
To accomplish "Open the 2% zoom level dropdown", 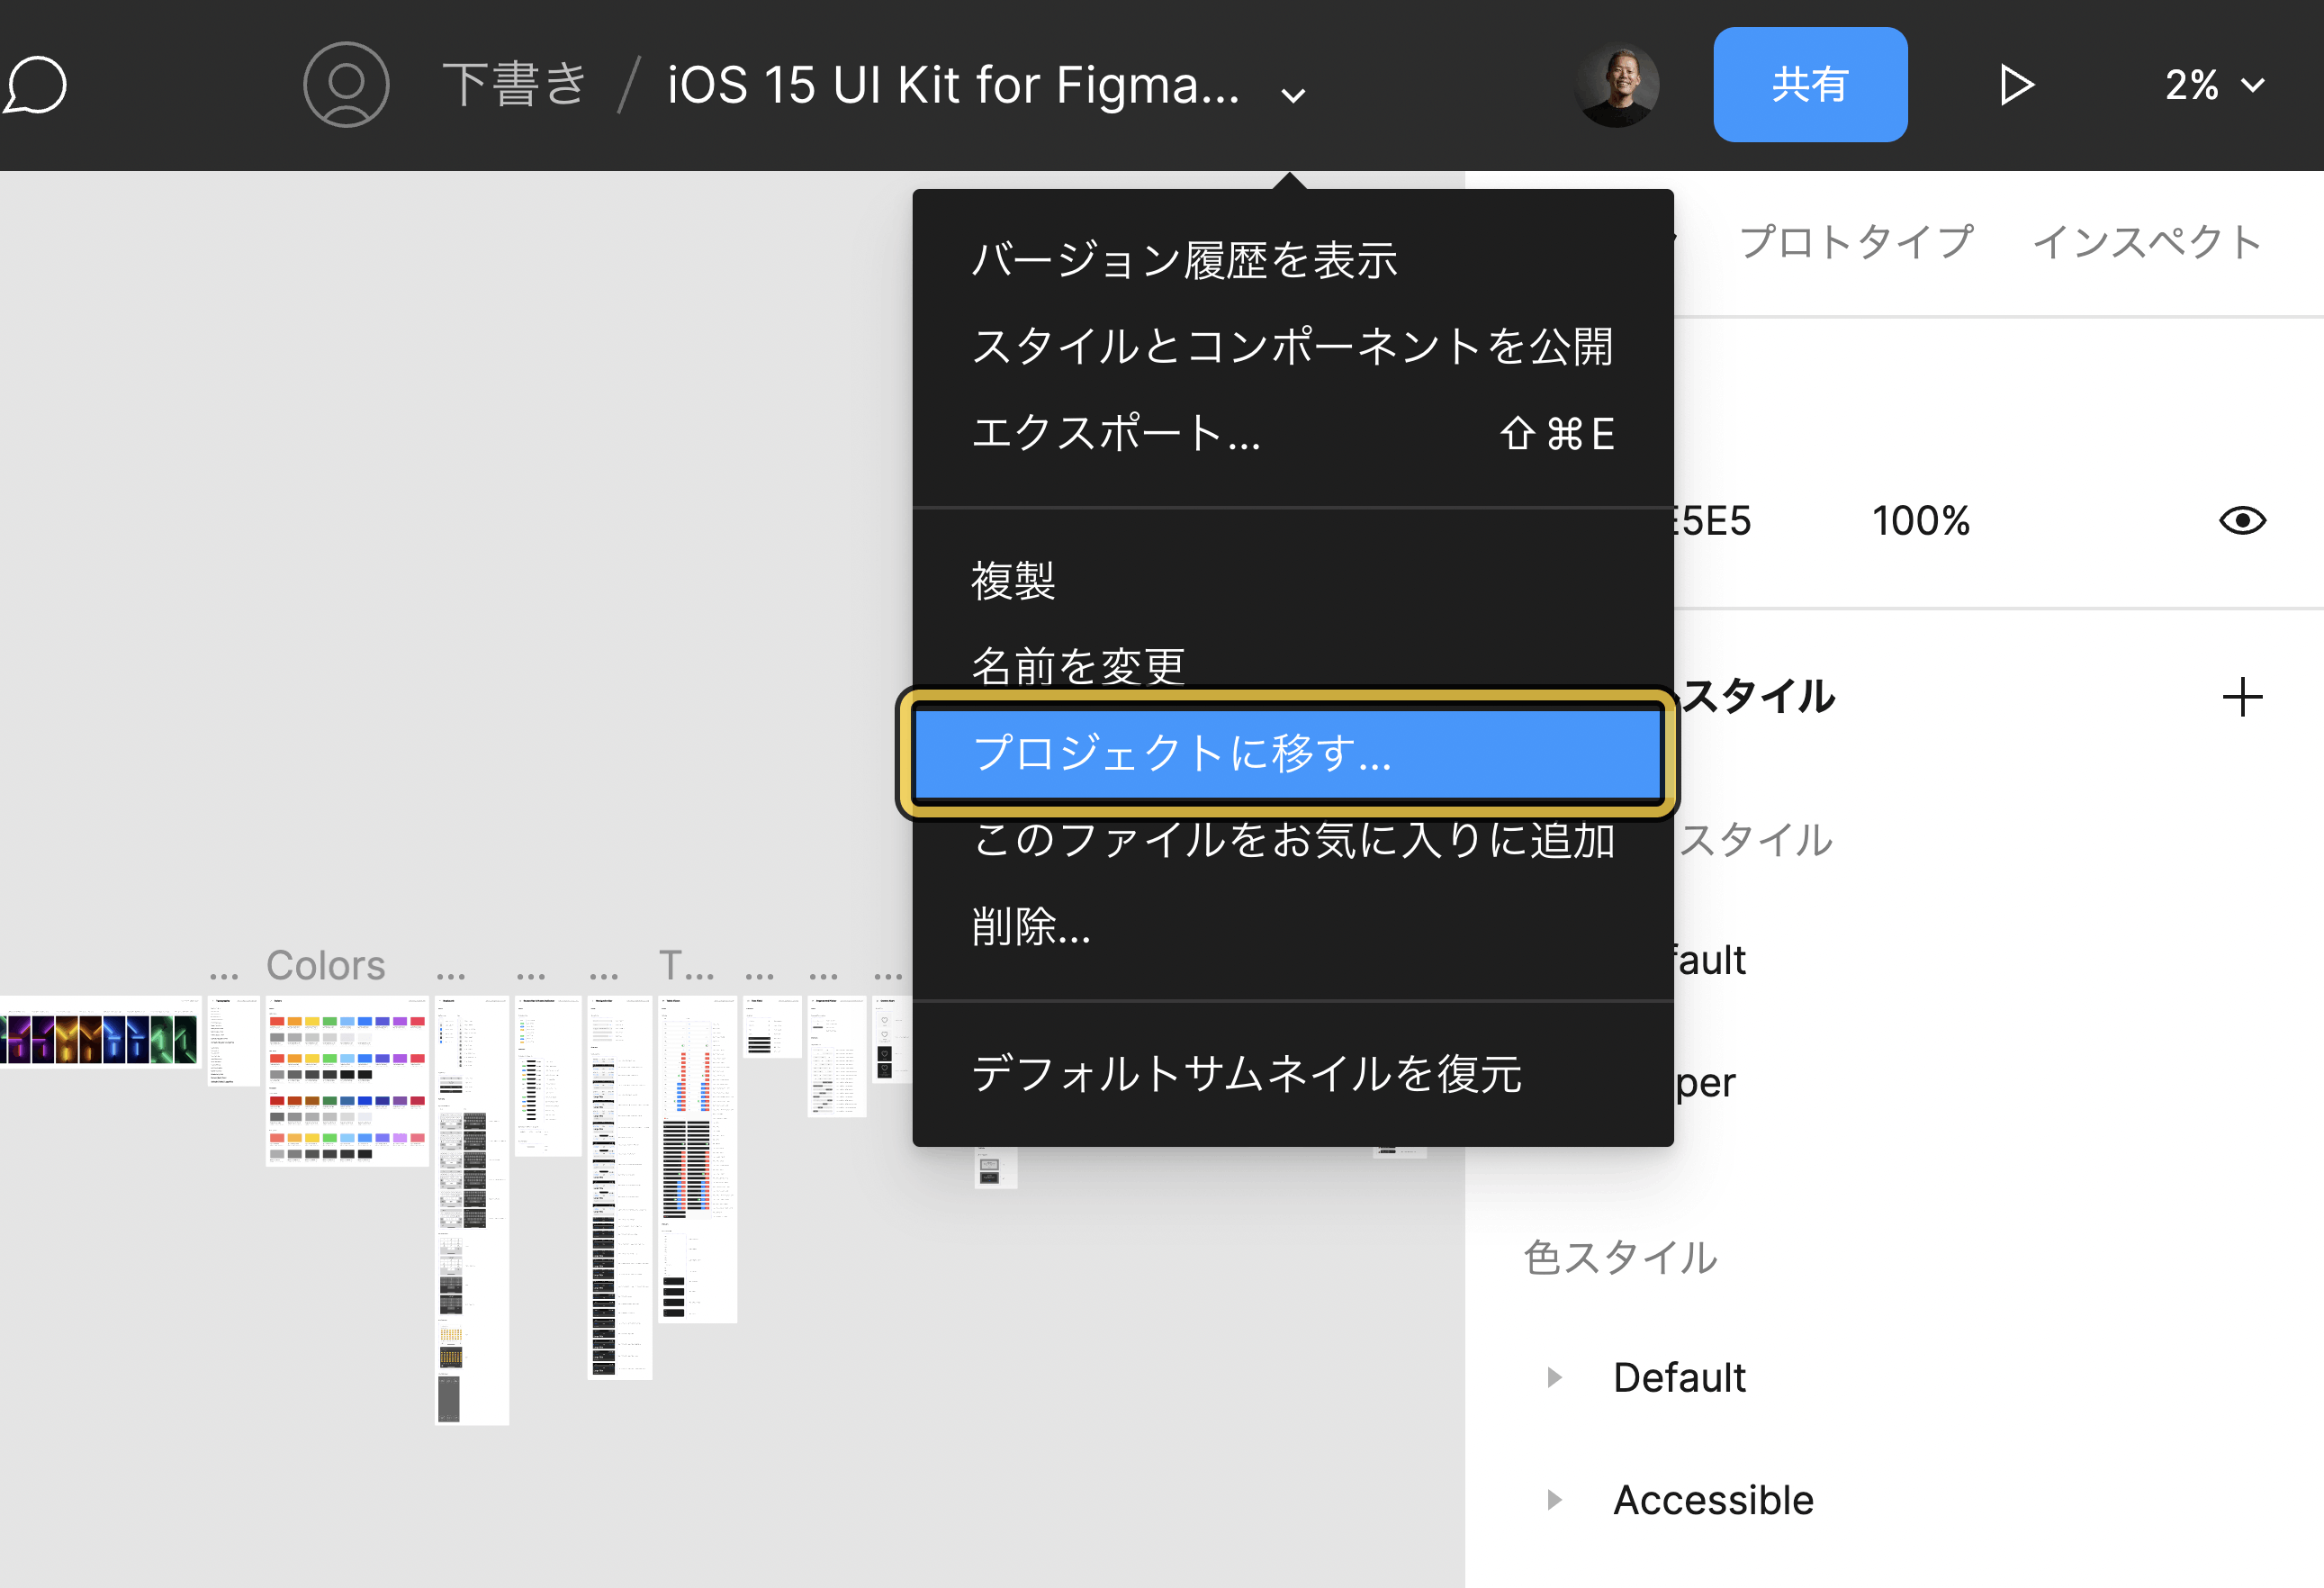I will point(2215,85).
